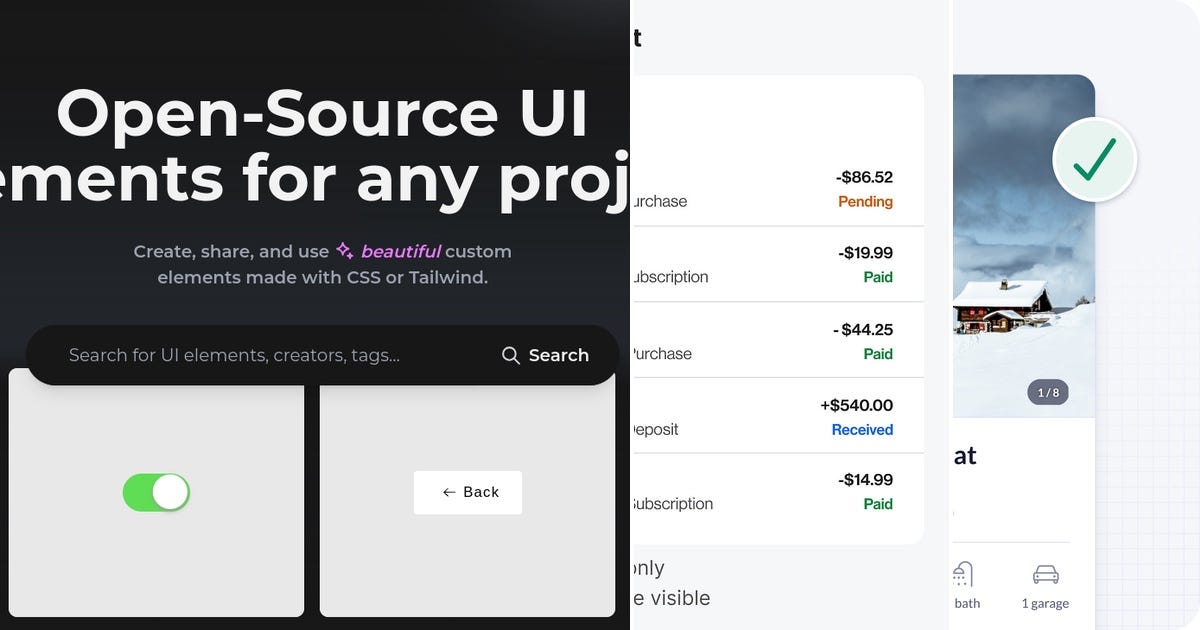Expand the $540.00 deposit entry
The width and height of the screenshot is (1200, 630).
coord(800,417)
